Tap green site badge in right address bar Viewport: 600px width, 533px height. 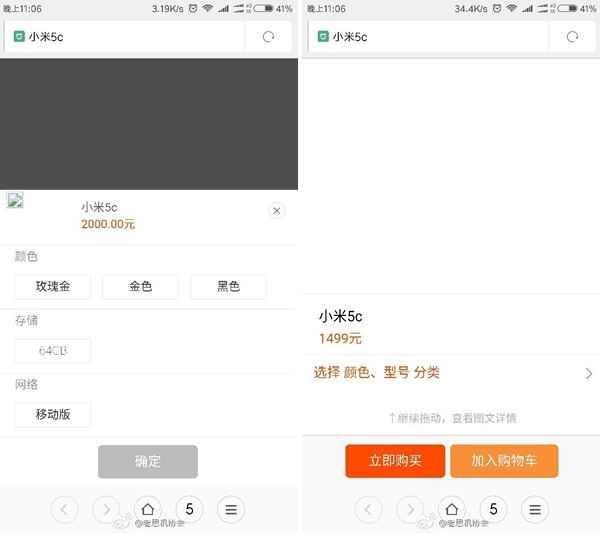point(323,37)
